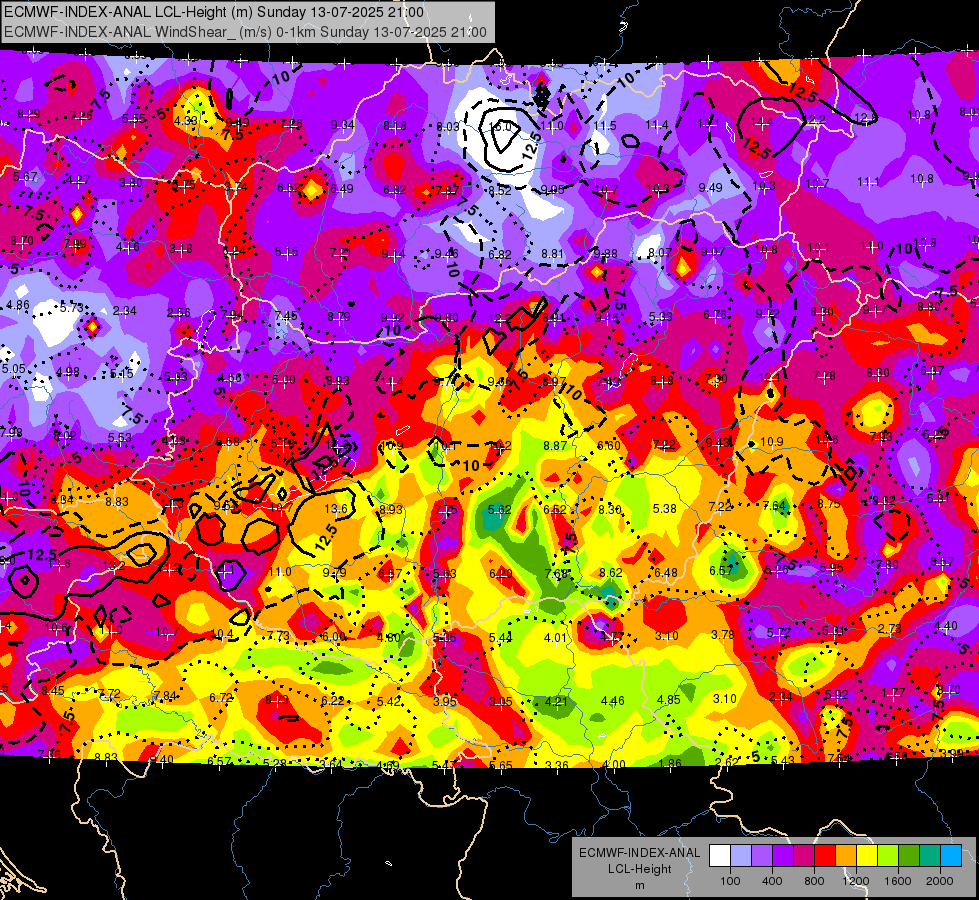979x900 pixels.
Task: Click grid value 4.01
Action: 555,638
